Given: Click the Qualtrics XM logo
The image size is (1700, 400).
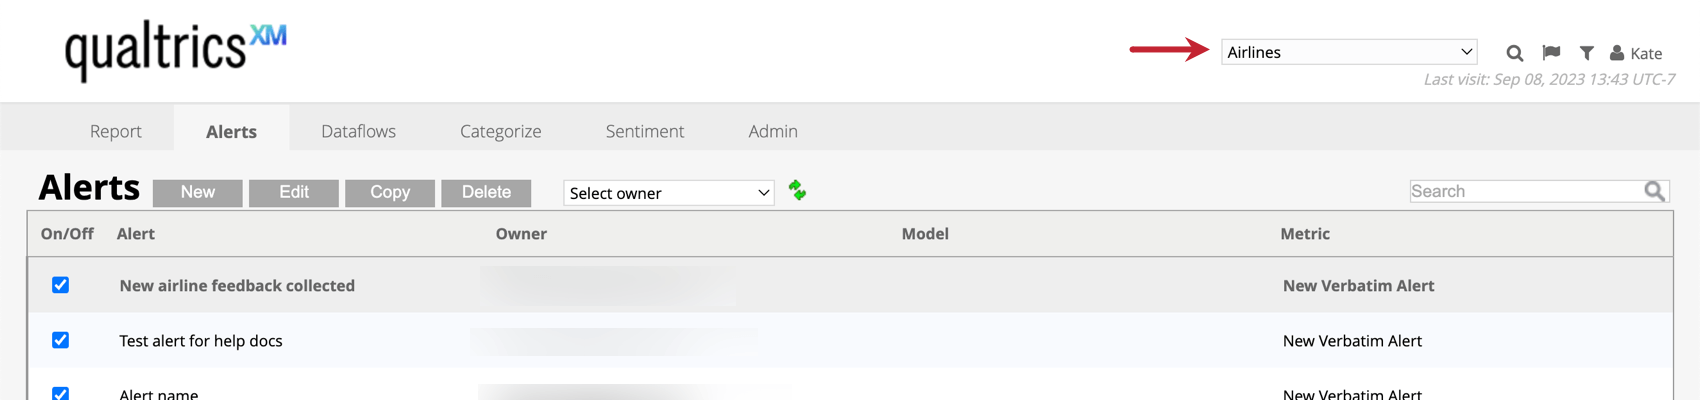Looking at the screenshot, I should [x=175, y=49].
